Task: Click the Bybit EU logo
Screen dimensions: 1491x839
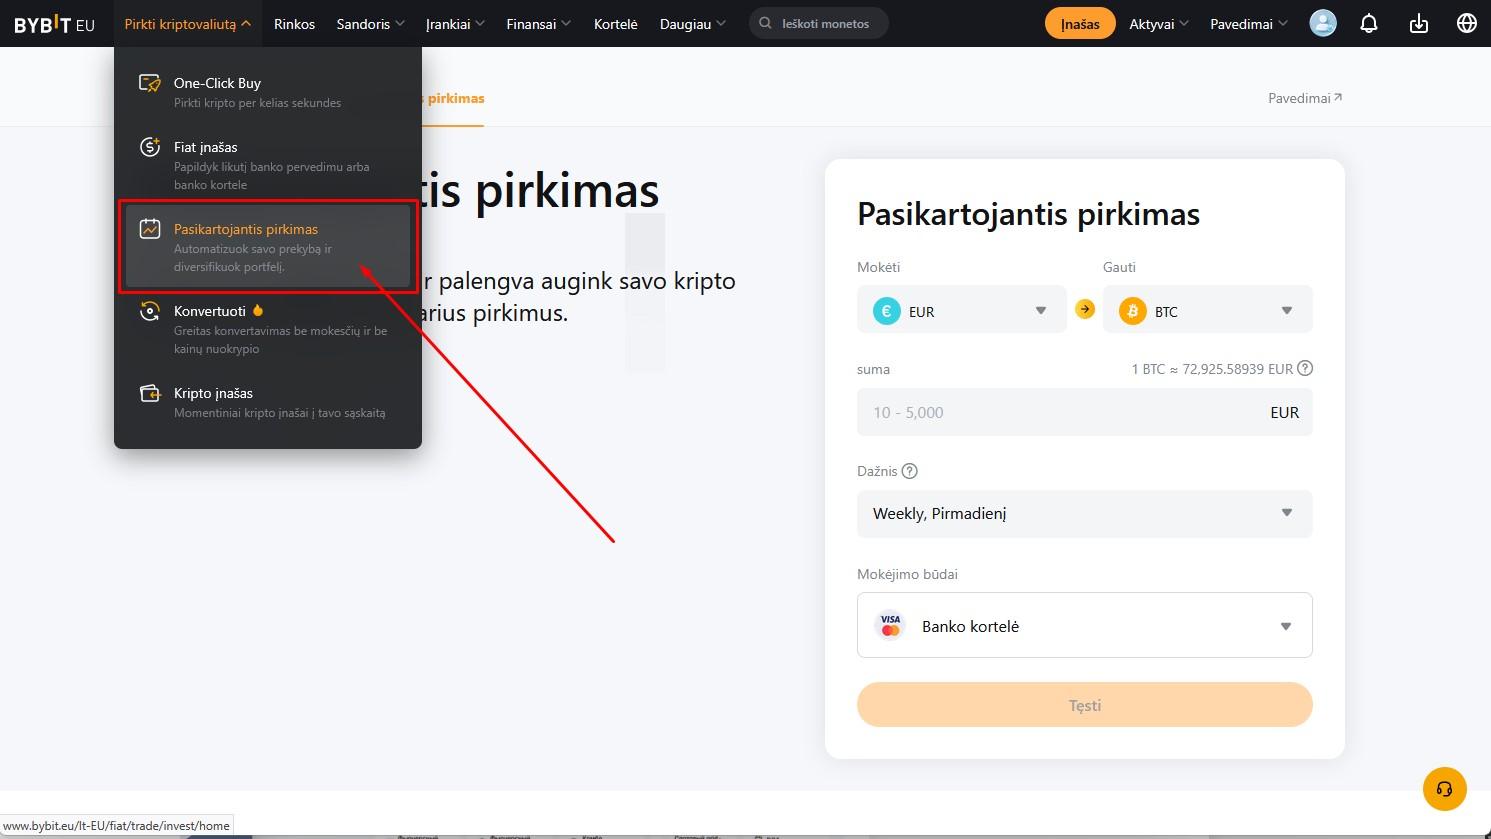Action: (x=54, y=24)
